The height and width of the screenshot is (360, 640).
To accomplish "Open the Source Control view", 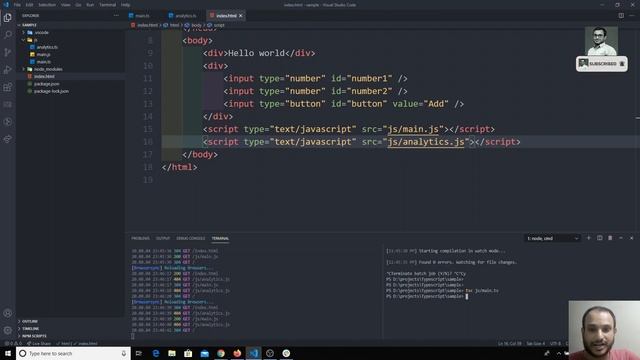I will (7, 52).
